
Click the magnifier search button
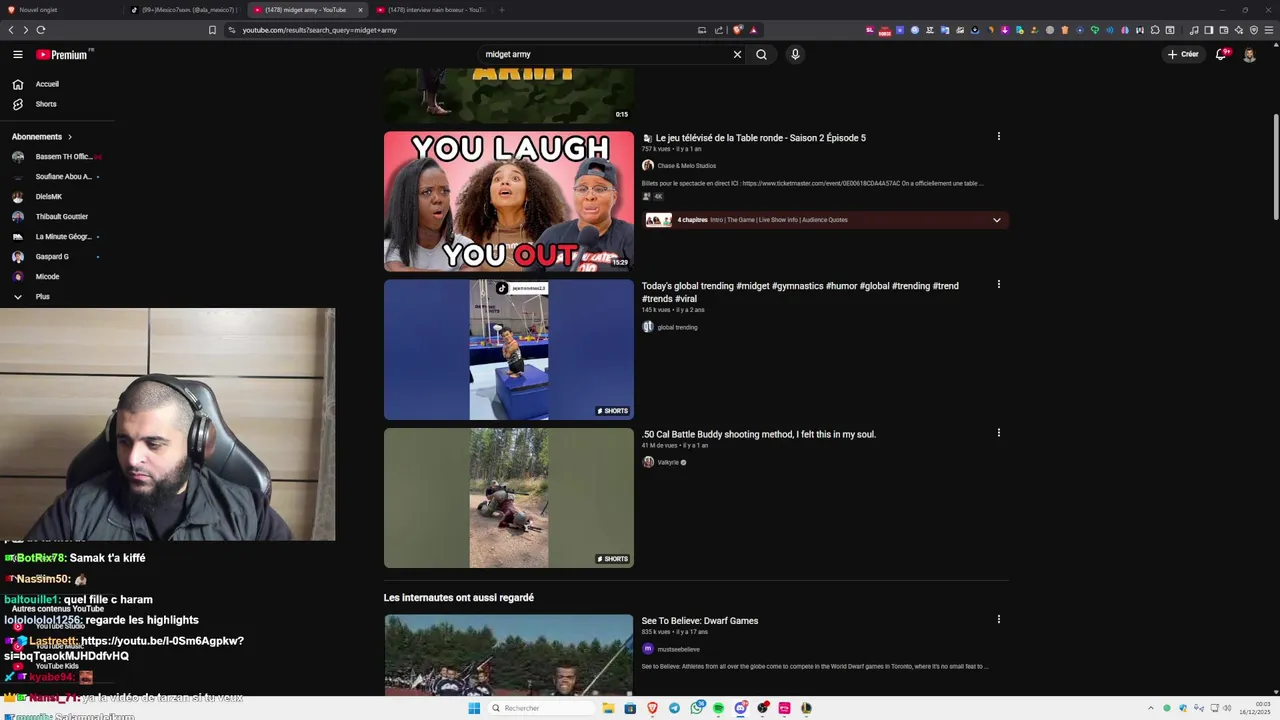[761, 55]
